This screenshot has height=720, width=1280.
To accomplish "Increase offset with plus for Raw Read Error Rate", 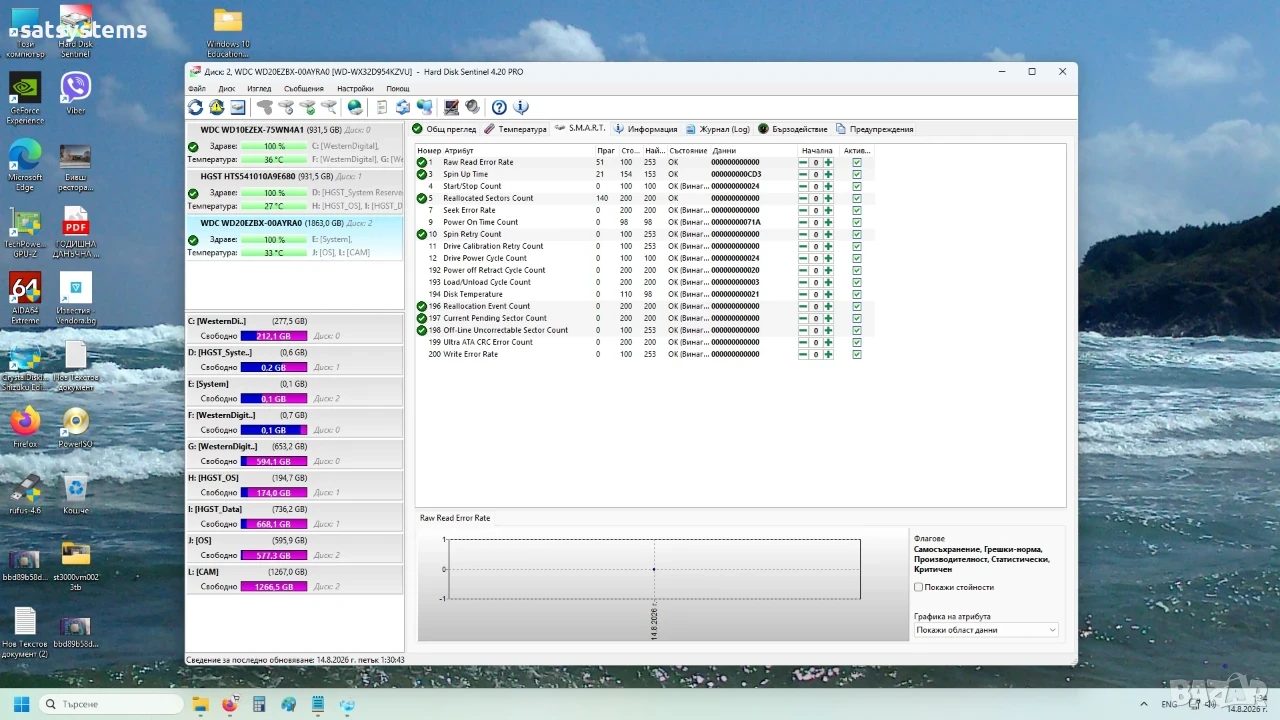I will pos(828,162).
